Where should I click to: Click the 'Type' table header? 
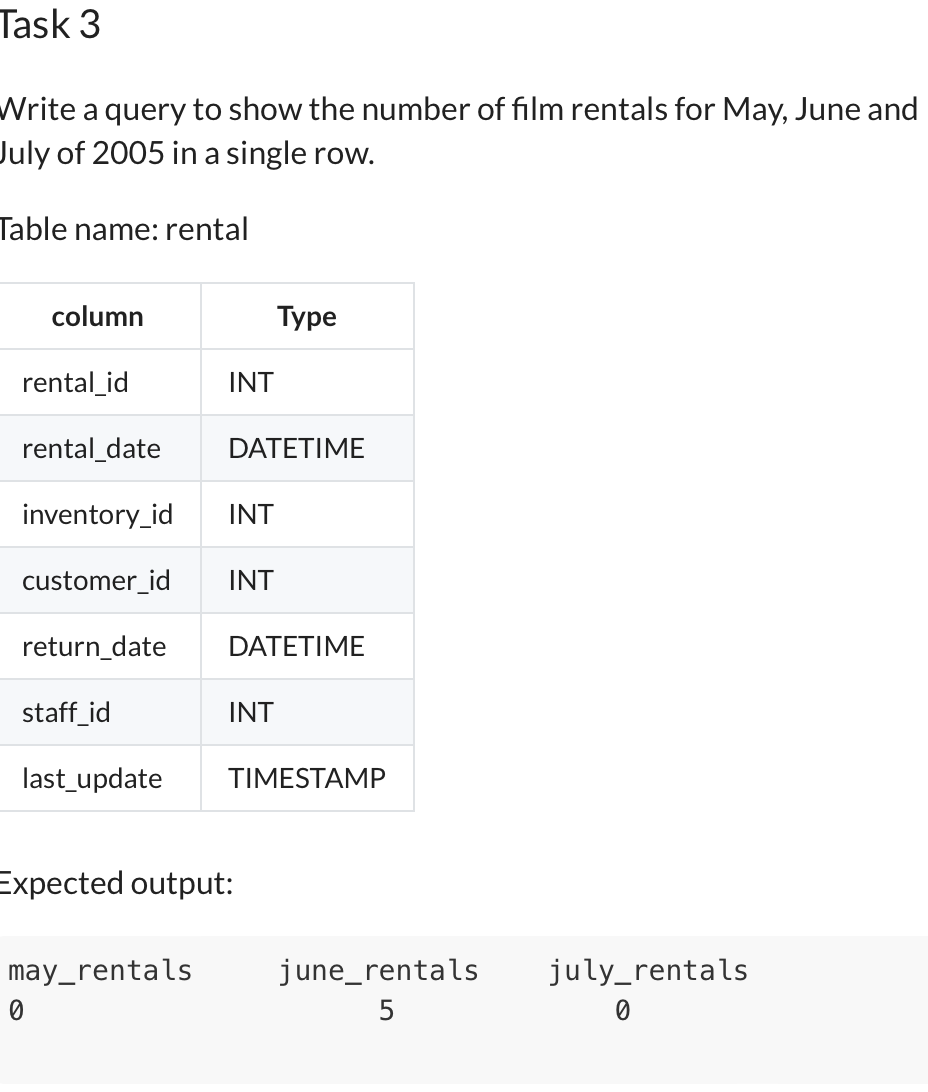[306, 316]
